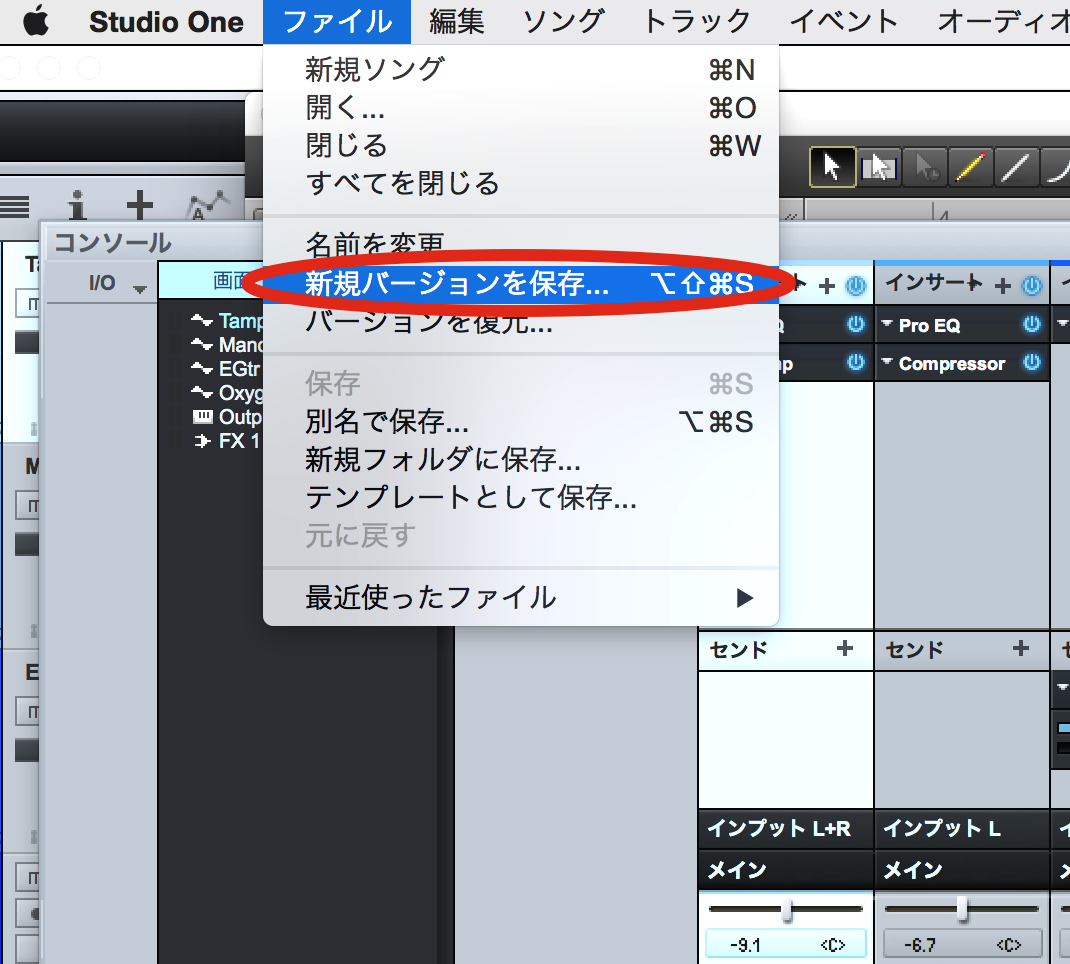Choose 新規バージョンを保存... menu item
Screen dimensions: 1070x964
click(521, 283)
